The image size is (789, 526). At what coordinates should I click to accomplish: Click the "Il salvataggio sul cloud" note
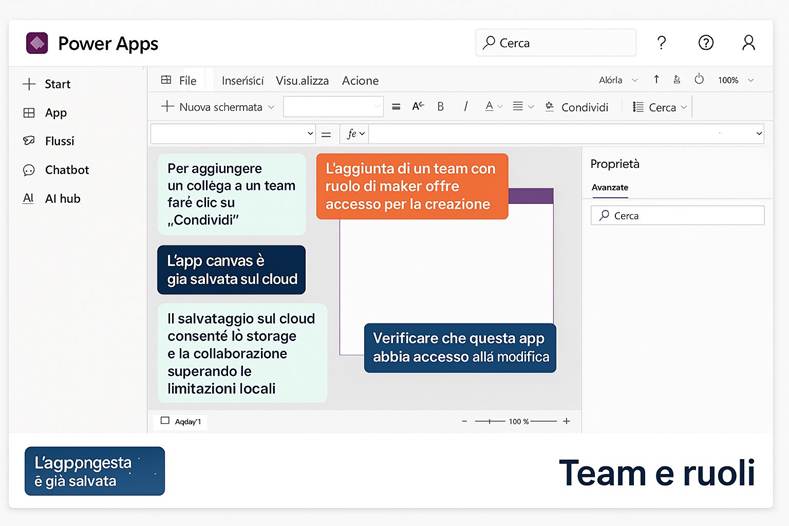pos(242,353)
